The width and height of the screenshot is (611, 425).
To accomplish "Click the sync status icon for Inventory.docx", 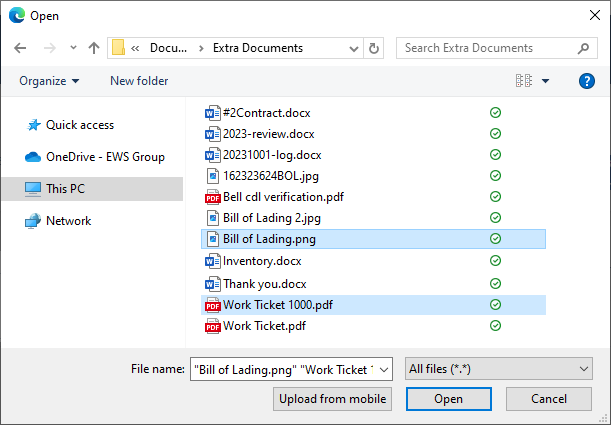I will [495, 260].
